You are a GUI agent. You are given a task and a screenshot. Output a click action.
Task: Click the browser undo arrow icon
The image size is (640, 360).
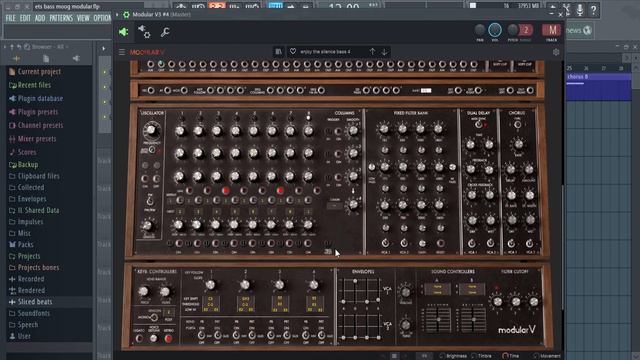coord(19,47)
